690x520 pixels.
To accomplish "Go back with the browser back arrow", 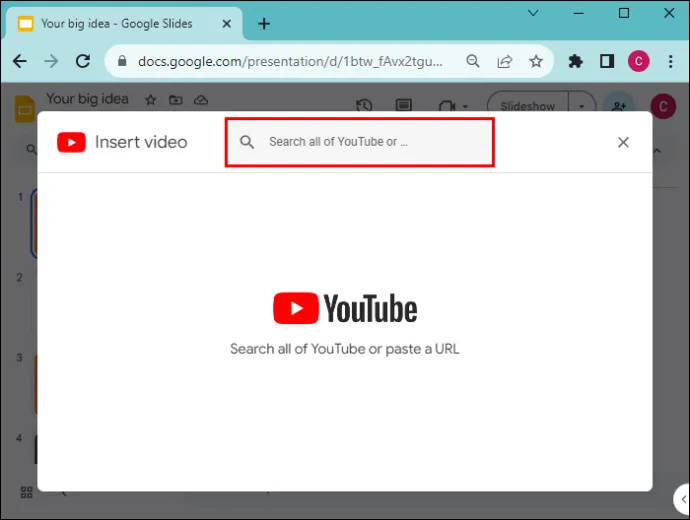I will click(20, 61).
